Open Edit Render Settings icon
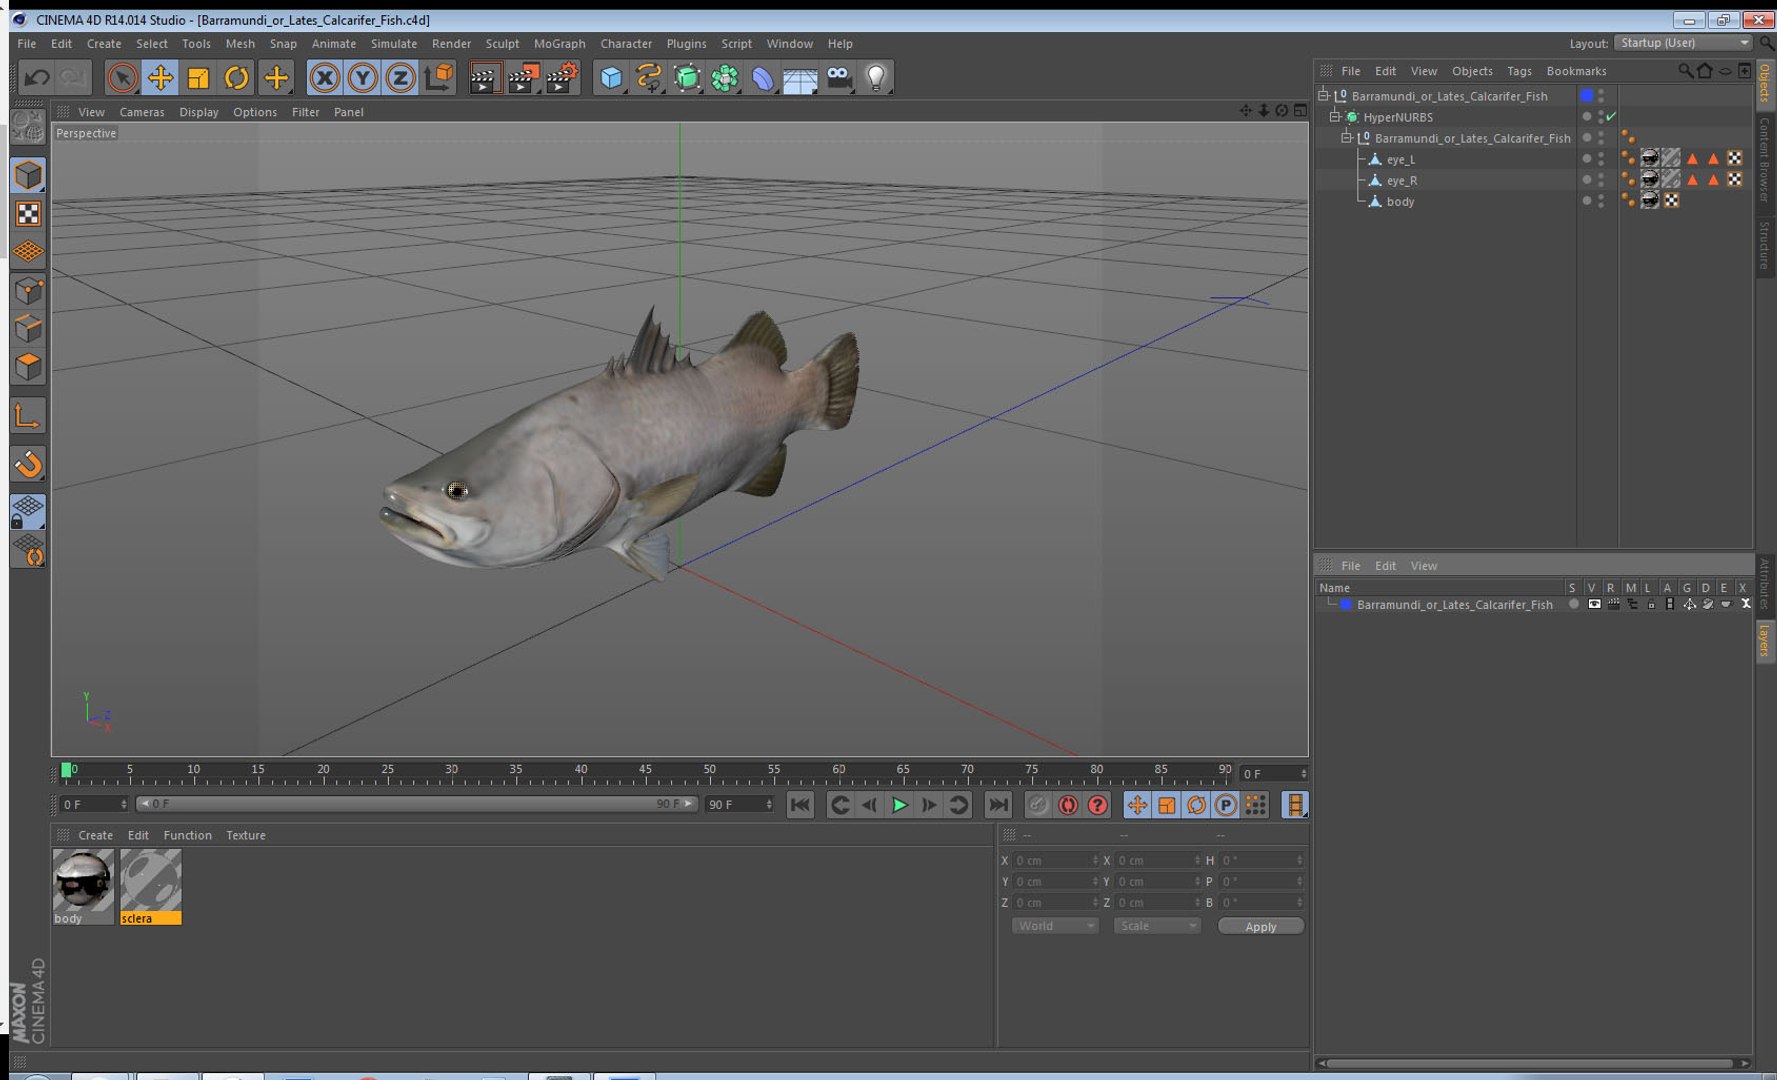Image resolution: width=1777 pixels, height=1080 pixels. 563,78
